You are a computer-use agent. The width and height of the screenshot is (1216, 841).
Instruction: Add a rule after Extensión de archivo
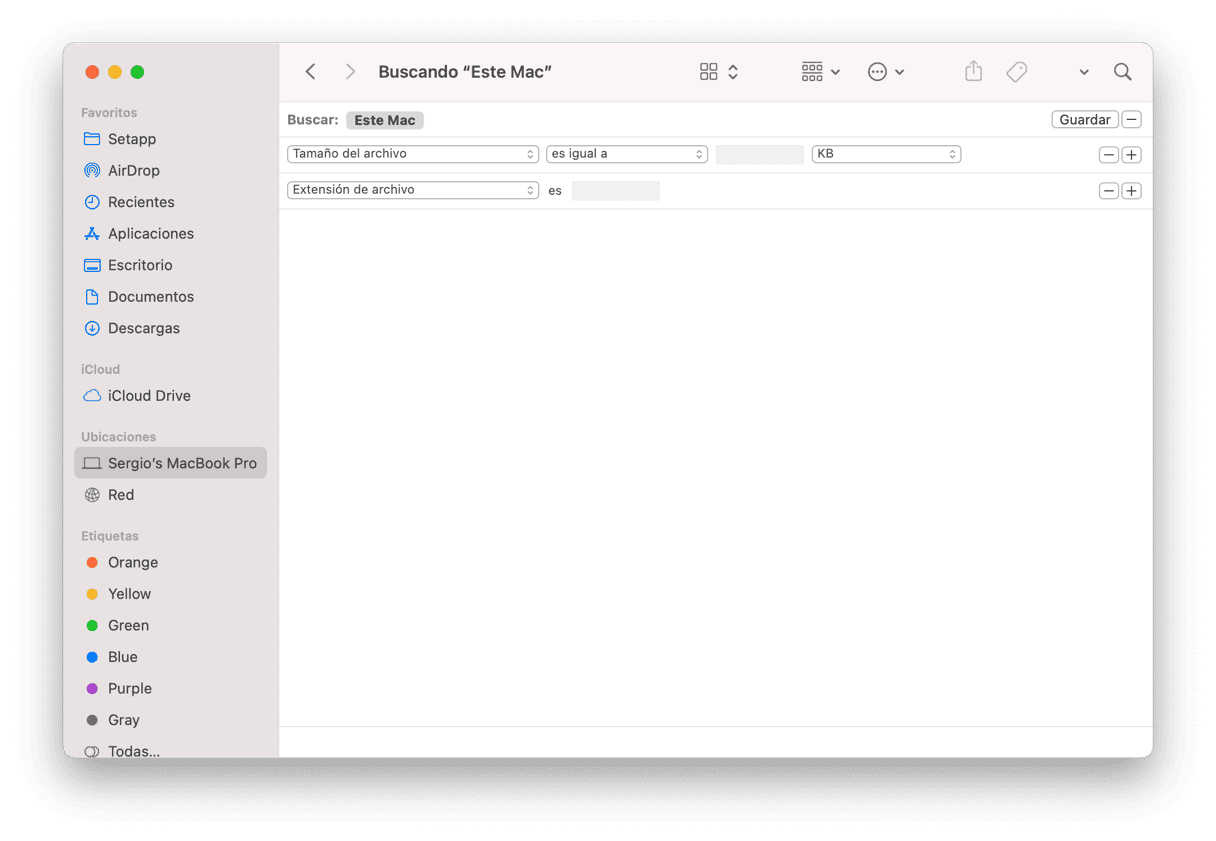[x=1131, y=191]
